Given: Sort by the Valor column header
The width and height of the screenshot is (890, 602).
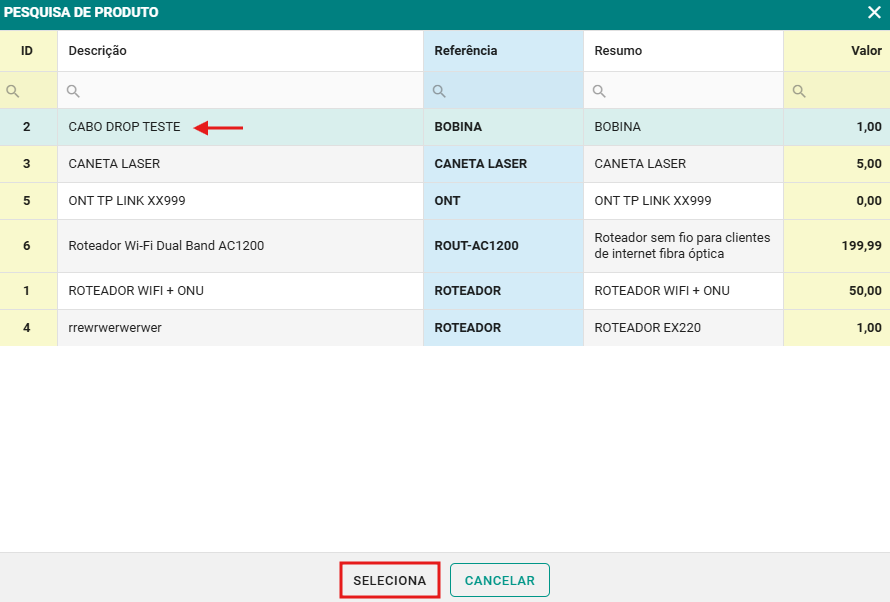Looking at the screenshot, I should (865, 51).
